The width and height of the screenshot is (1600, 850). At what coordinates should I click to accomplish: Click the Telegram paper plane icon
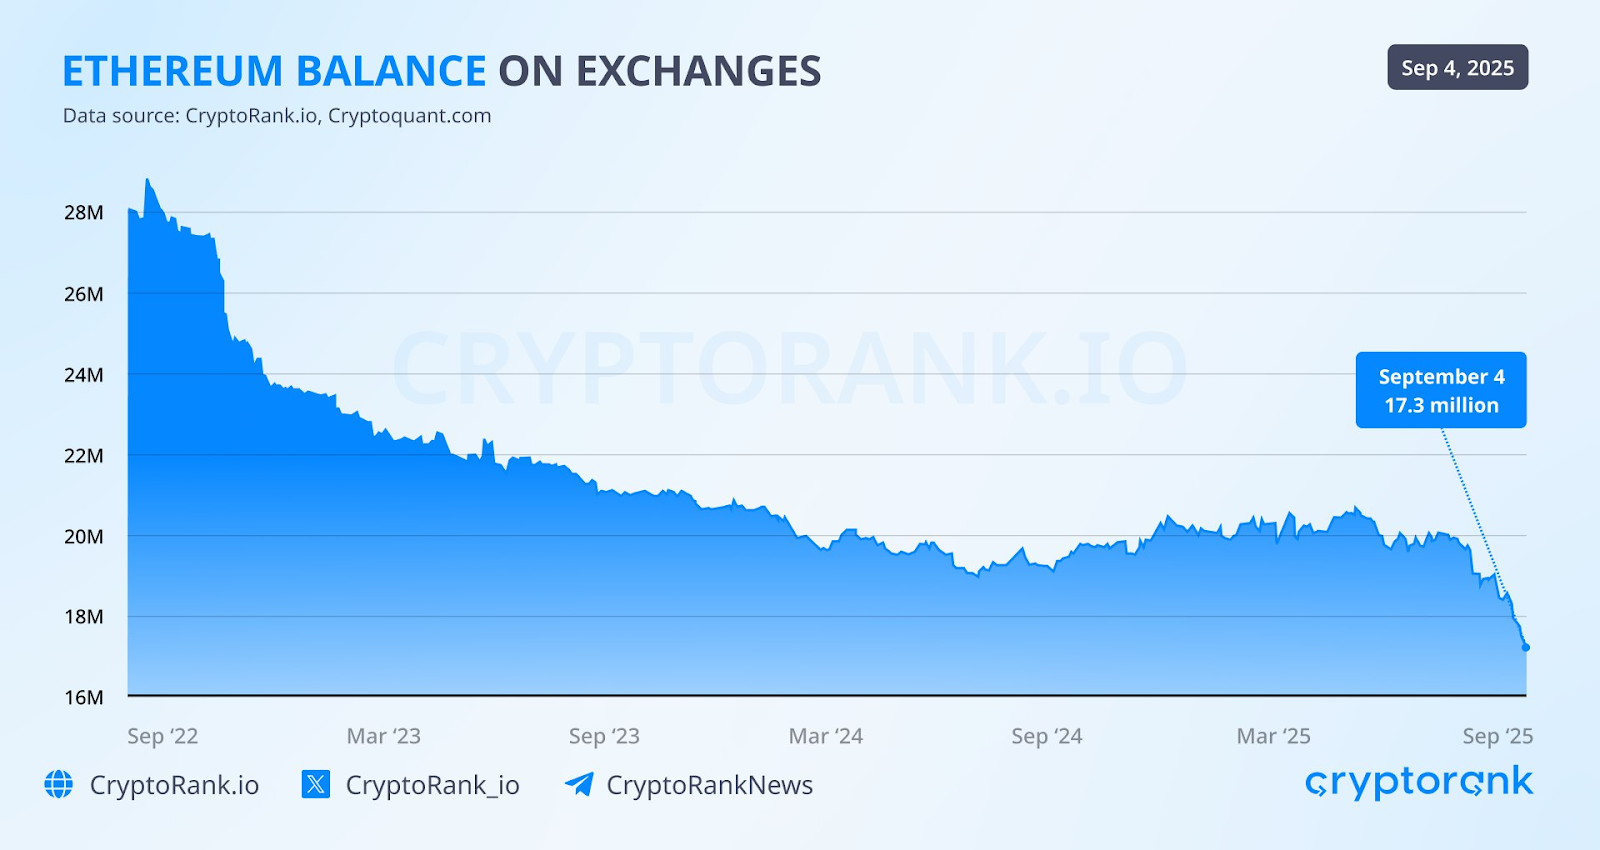point(579,785)
